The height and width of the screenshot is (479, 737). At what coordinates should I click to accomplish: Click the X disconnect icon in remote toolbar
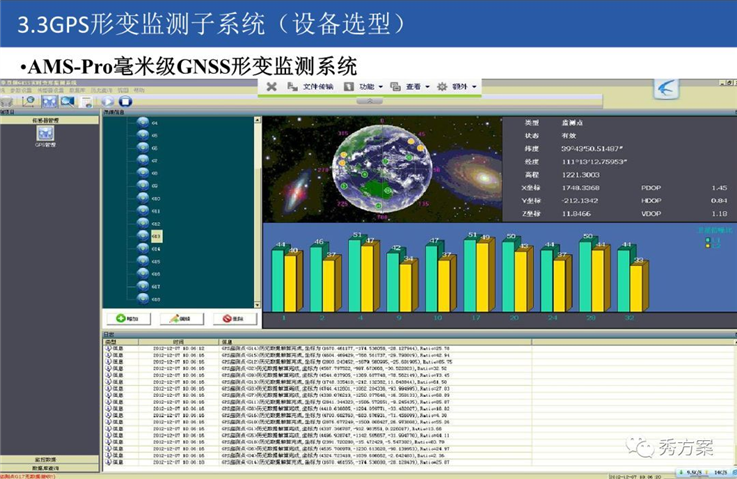(x=271, y=86)
